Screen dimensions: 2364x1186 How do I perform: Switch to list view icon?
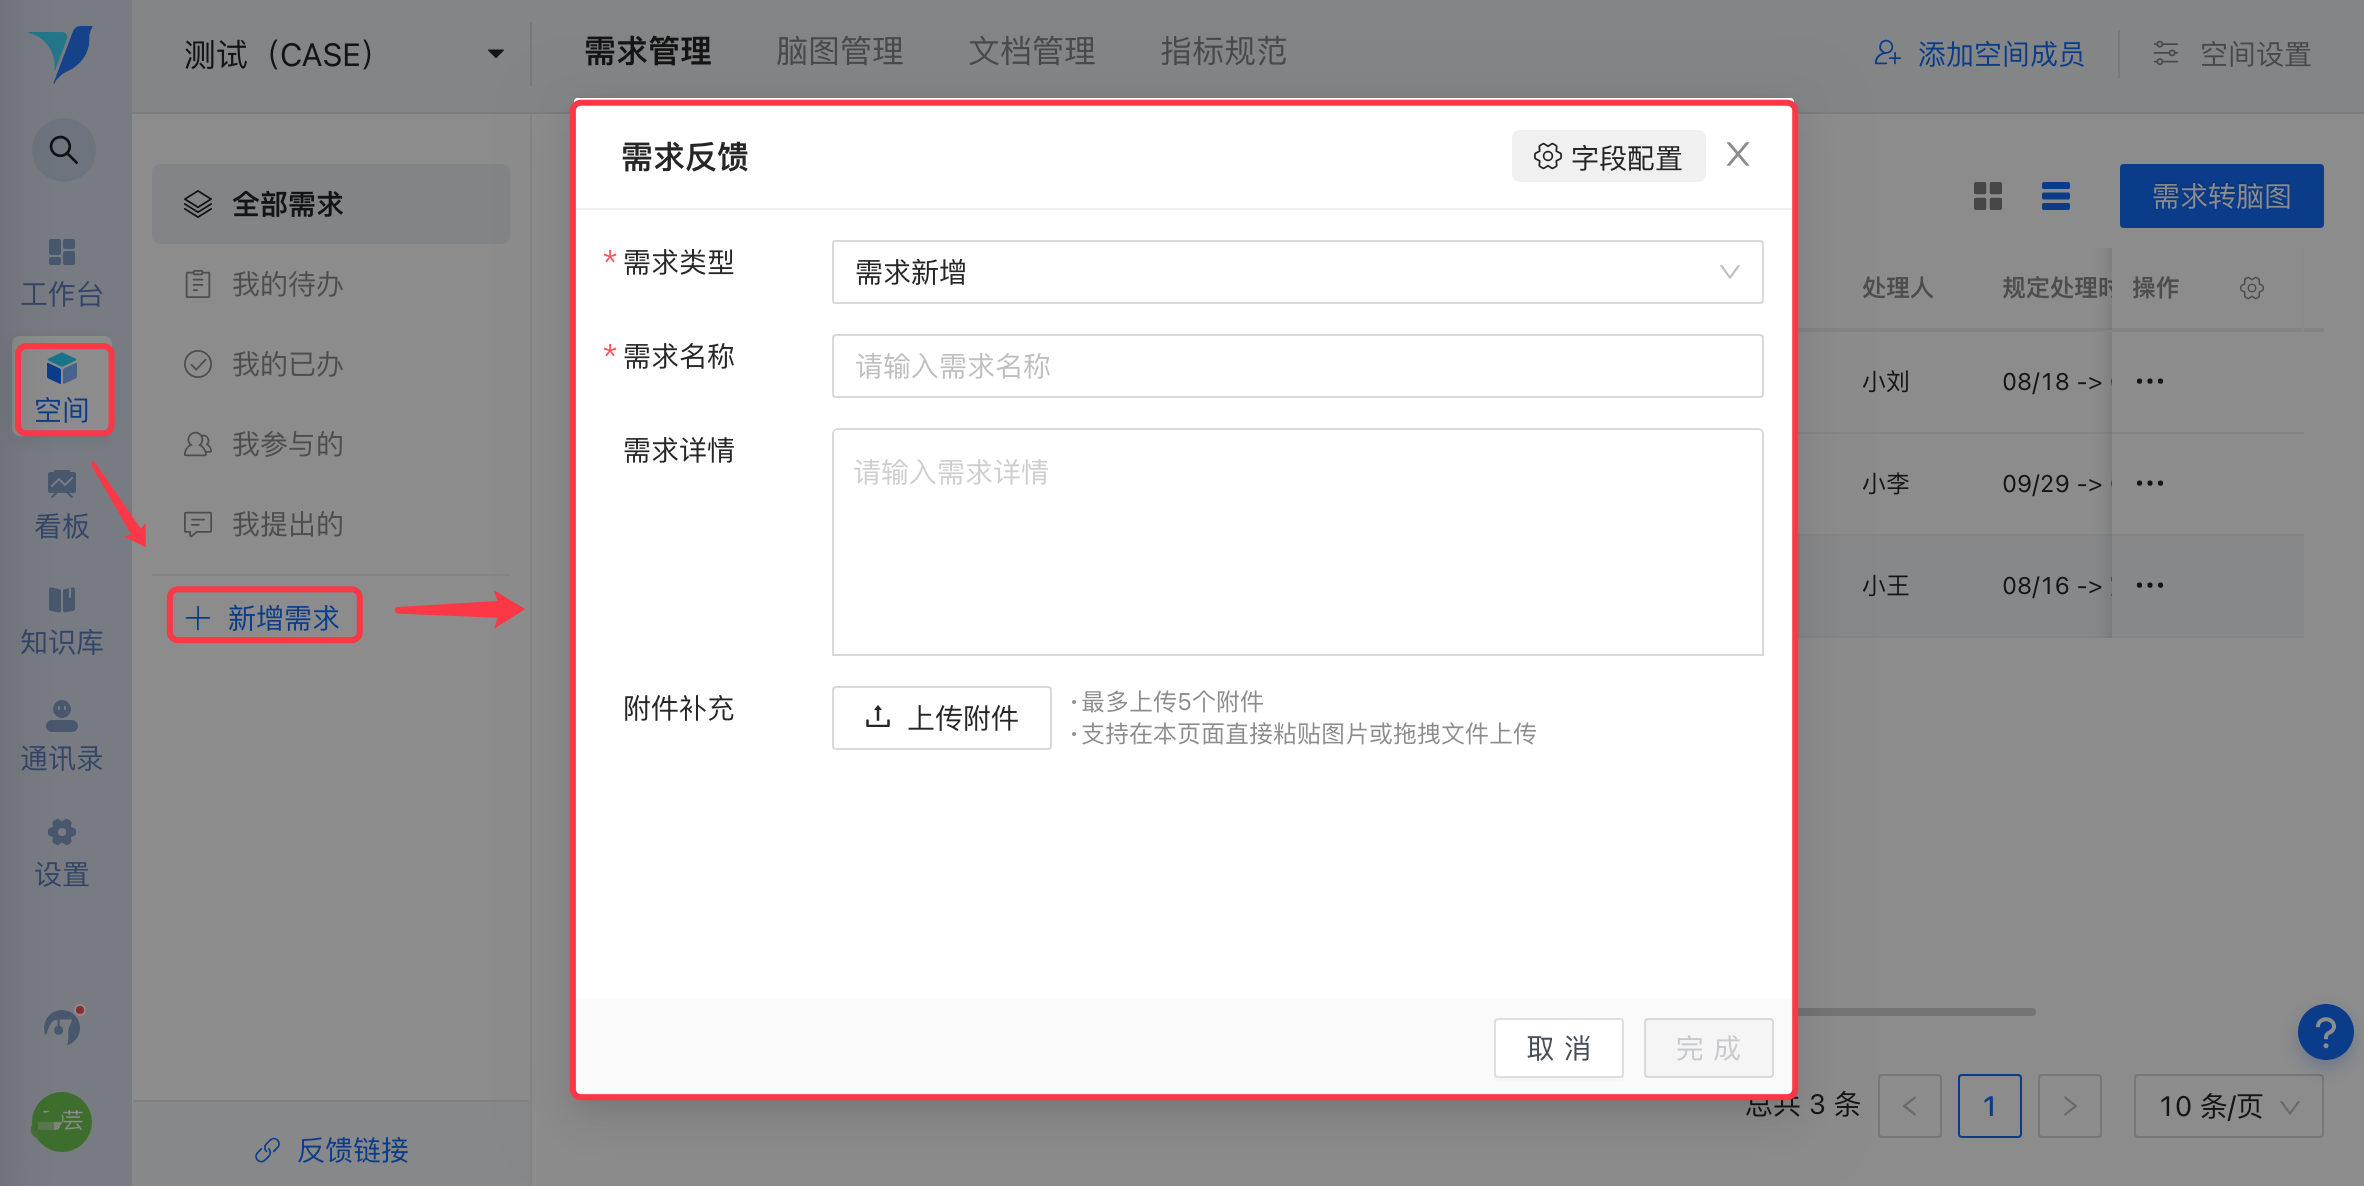point(2055,196)
